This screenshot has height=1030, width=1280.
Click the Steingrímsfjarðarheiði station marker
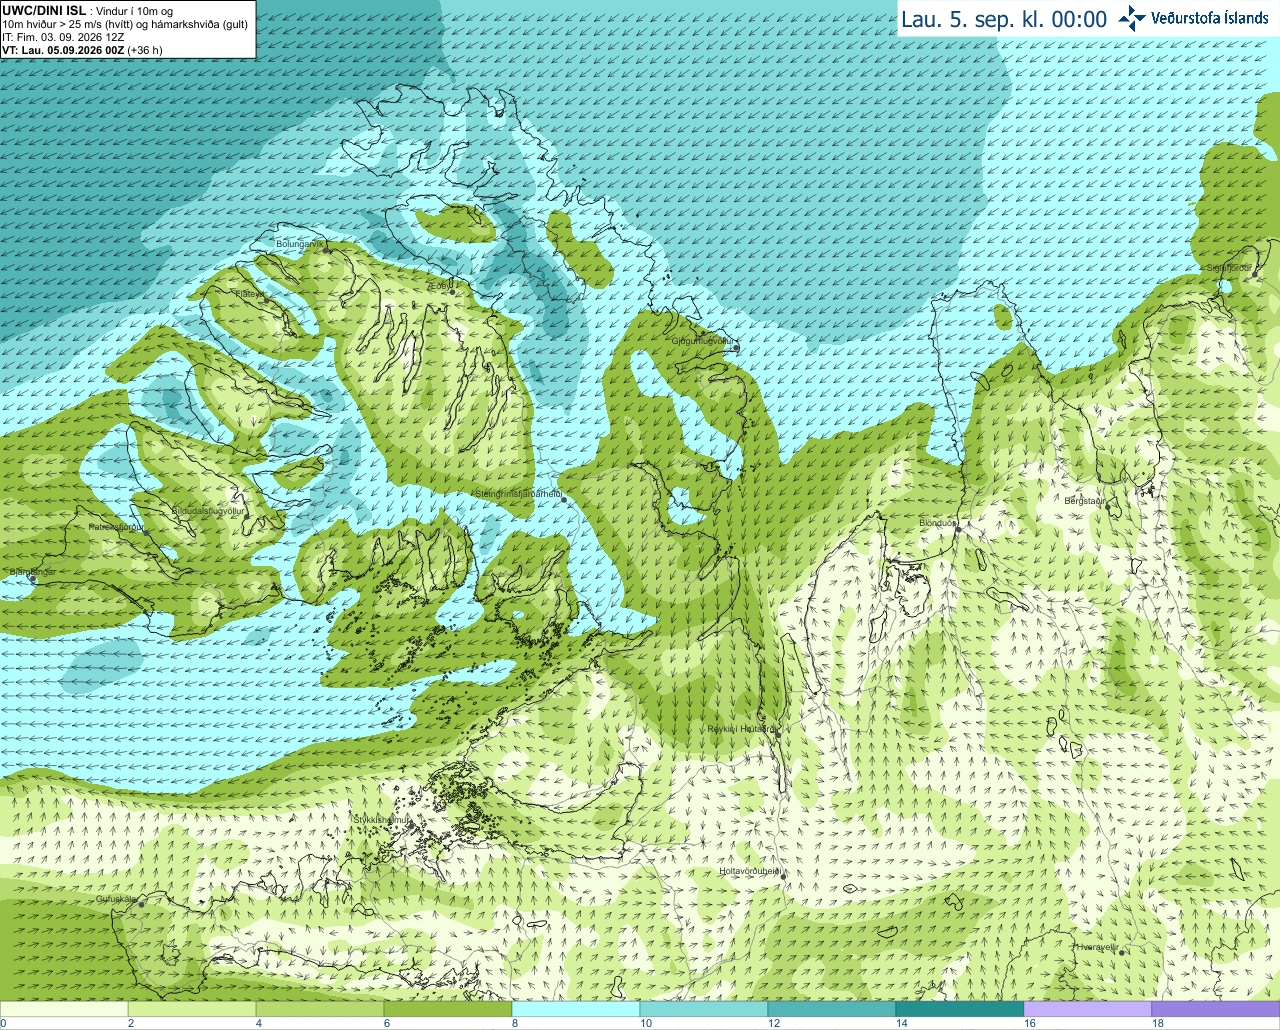click(x=563, y=499)
